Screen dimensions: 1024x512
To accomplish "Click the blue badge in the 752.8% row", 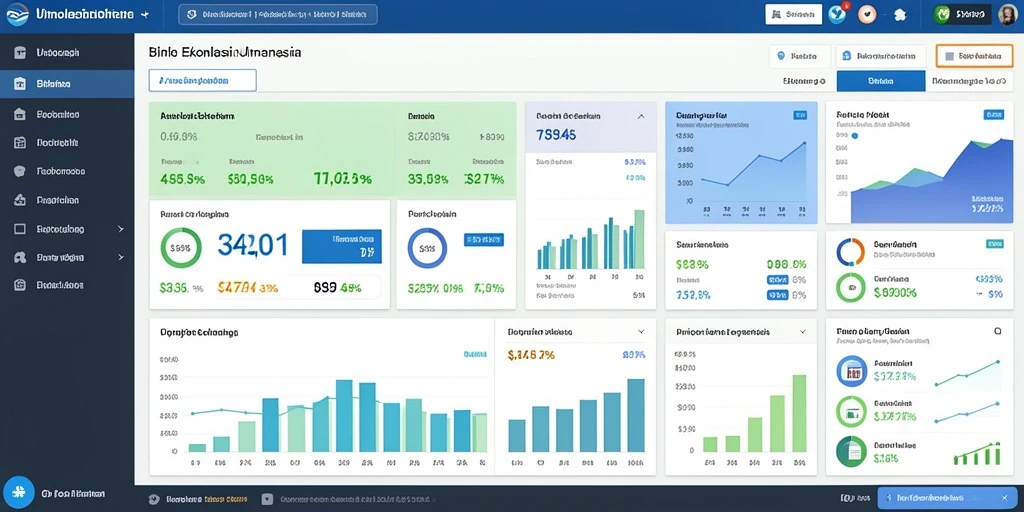I will (x=776, y=295).
